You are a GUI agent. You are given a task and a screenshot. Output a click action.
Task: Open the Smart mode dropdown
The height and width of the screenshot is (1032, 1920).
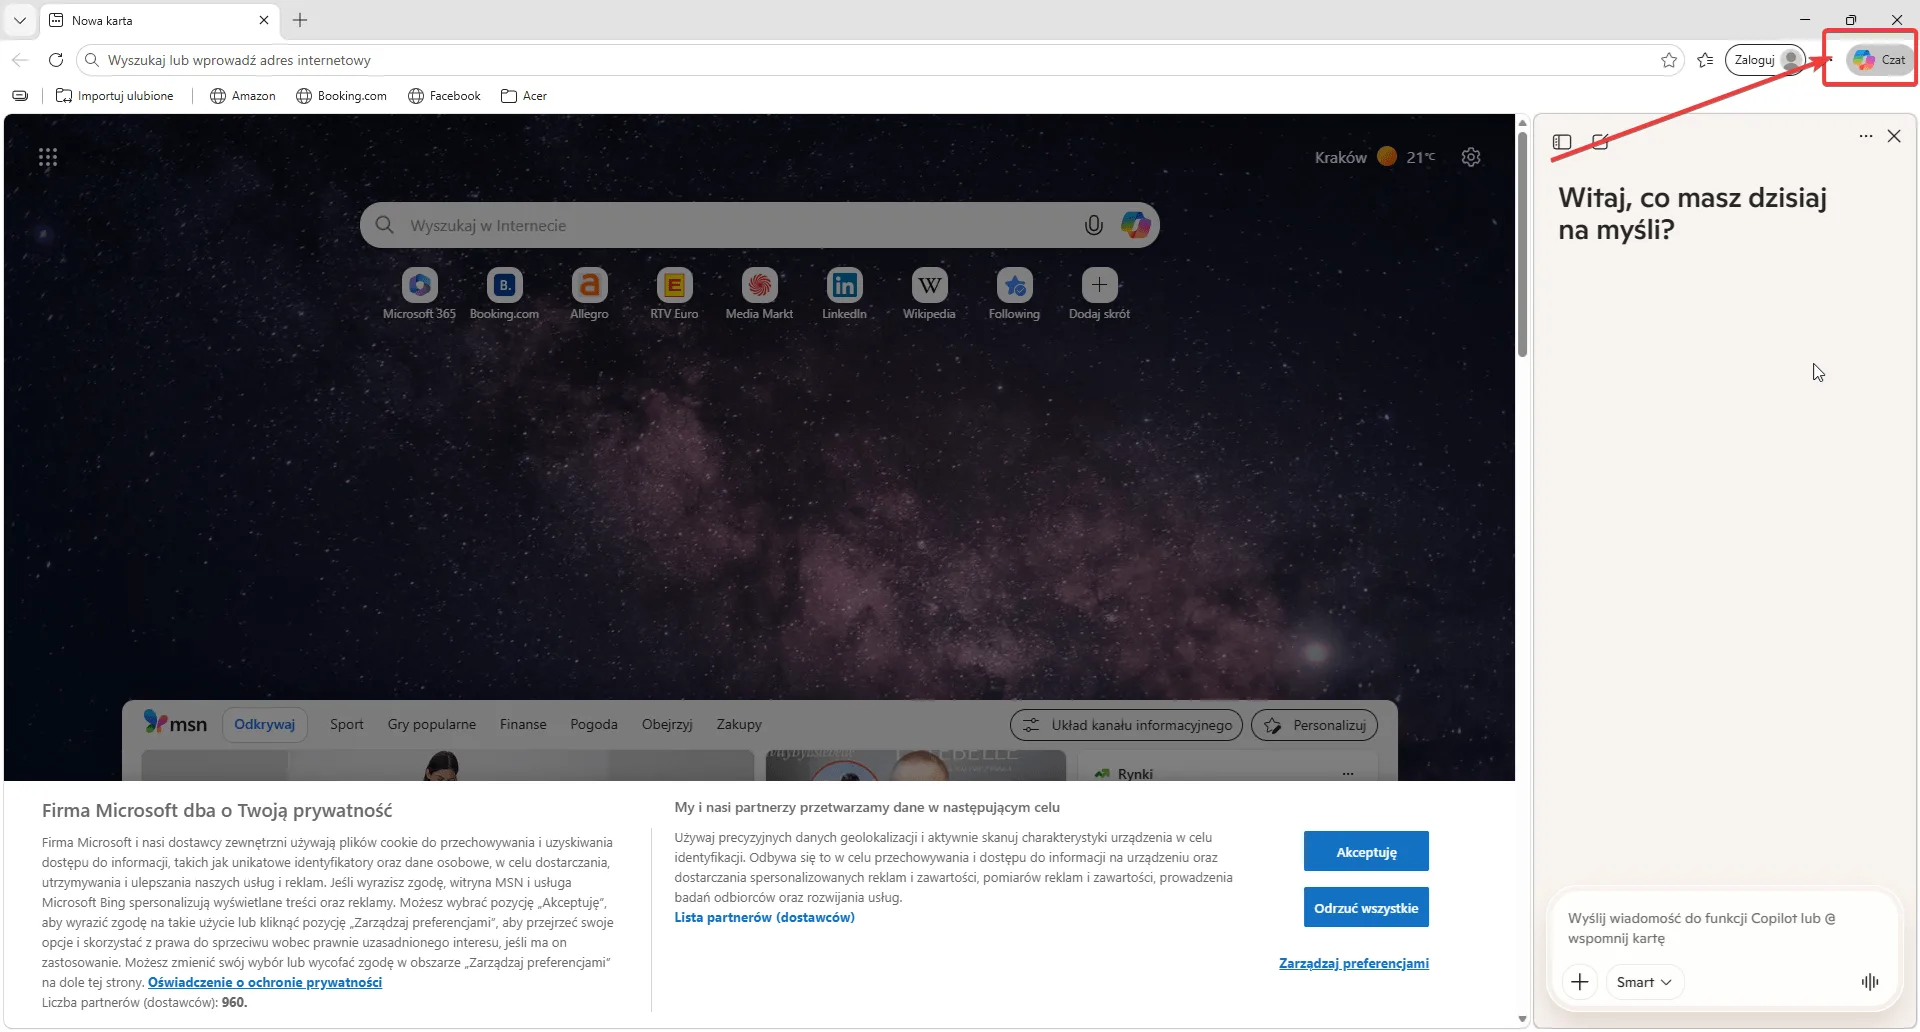(x=1644, y=983)
